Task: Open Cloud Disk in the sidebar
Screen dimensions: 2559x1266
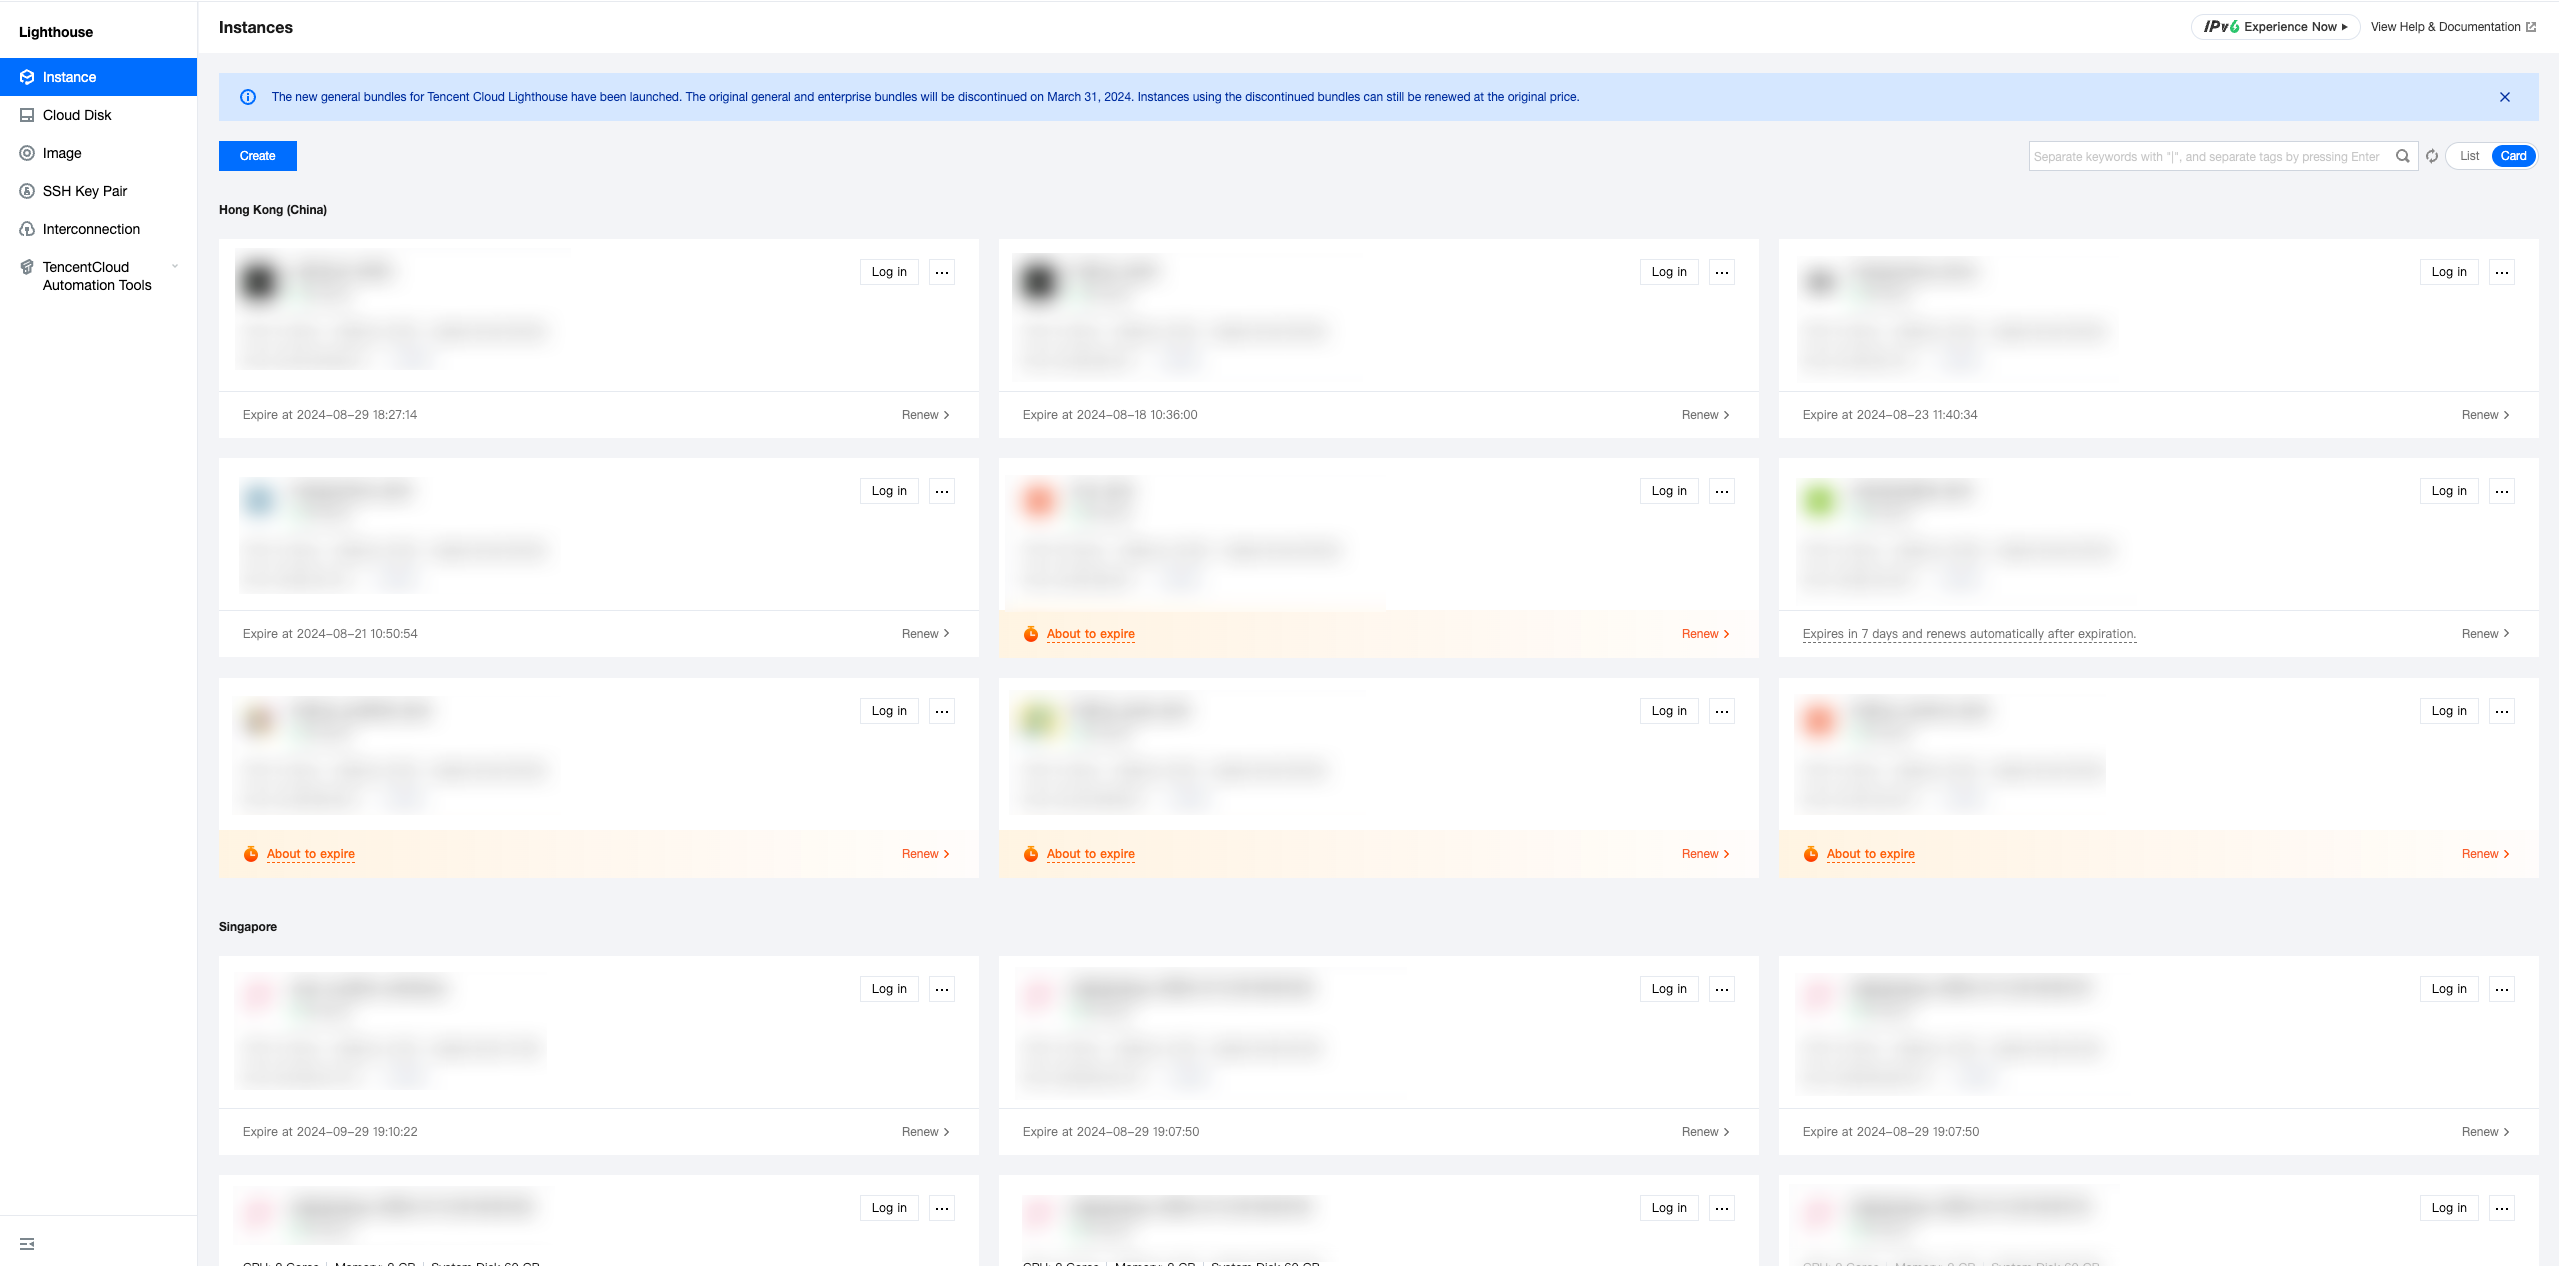Action: click(98, 115)
